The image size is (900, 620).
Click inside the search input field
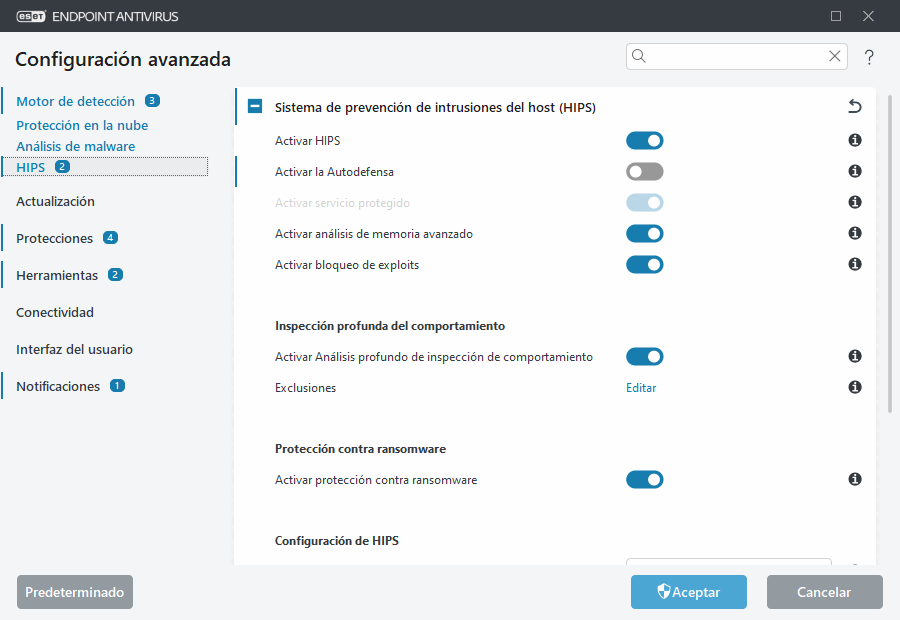pos(736,56)
